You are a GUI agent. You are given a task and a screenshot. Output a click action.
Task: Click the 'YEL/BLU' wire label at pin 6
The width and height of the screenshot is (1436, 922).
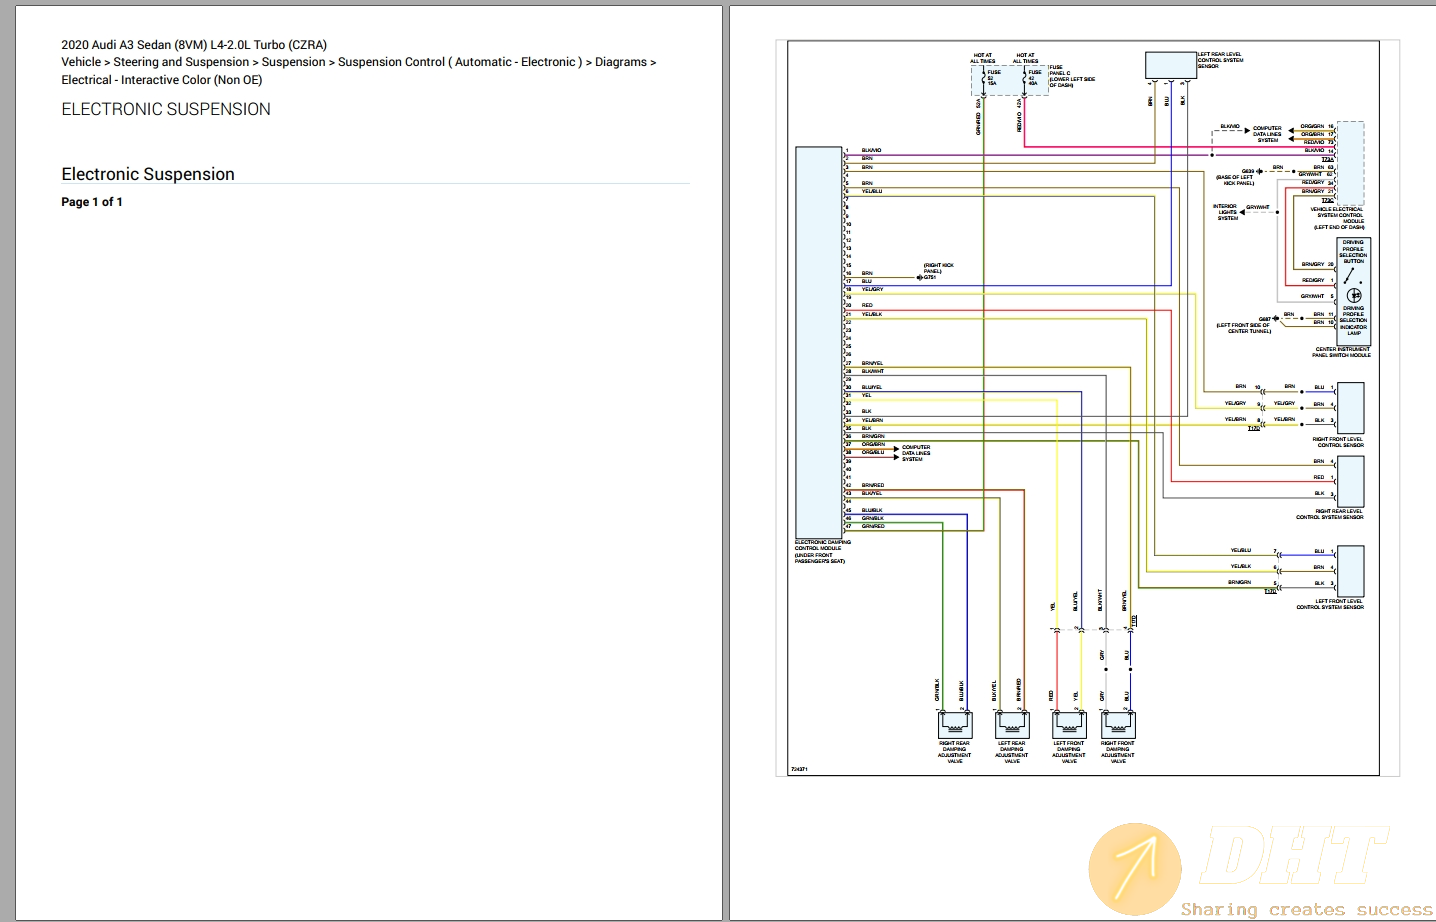(x=872, y=191)
